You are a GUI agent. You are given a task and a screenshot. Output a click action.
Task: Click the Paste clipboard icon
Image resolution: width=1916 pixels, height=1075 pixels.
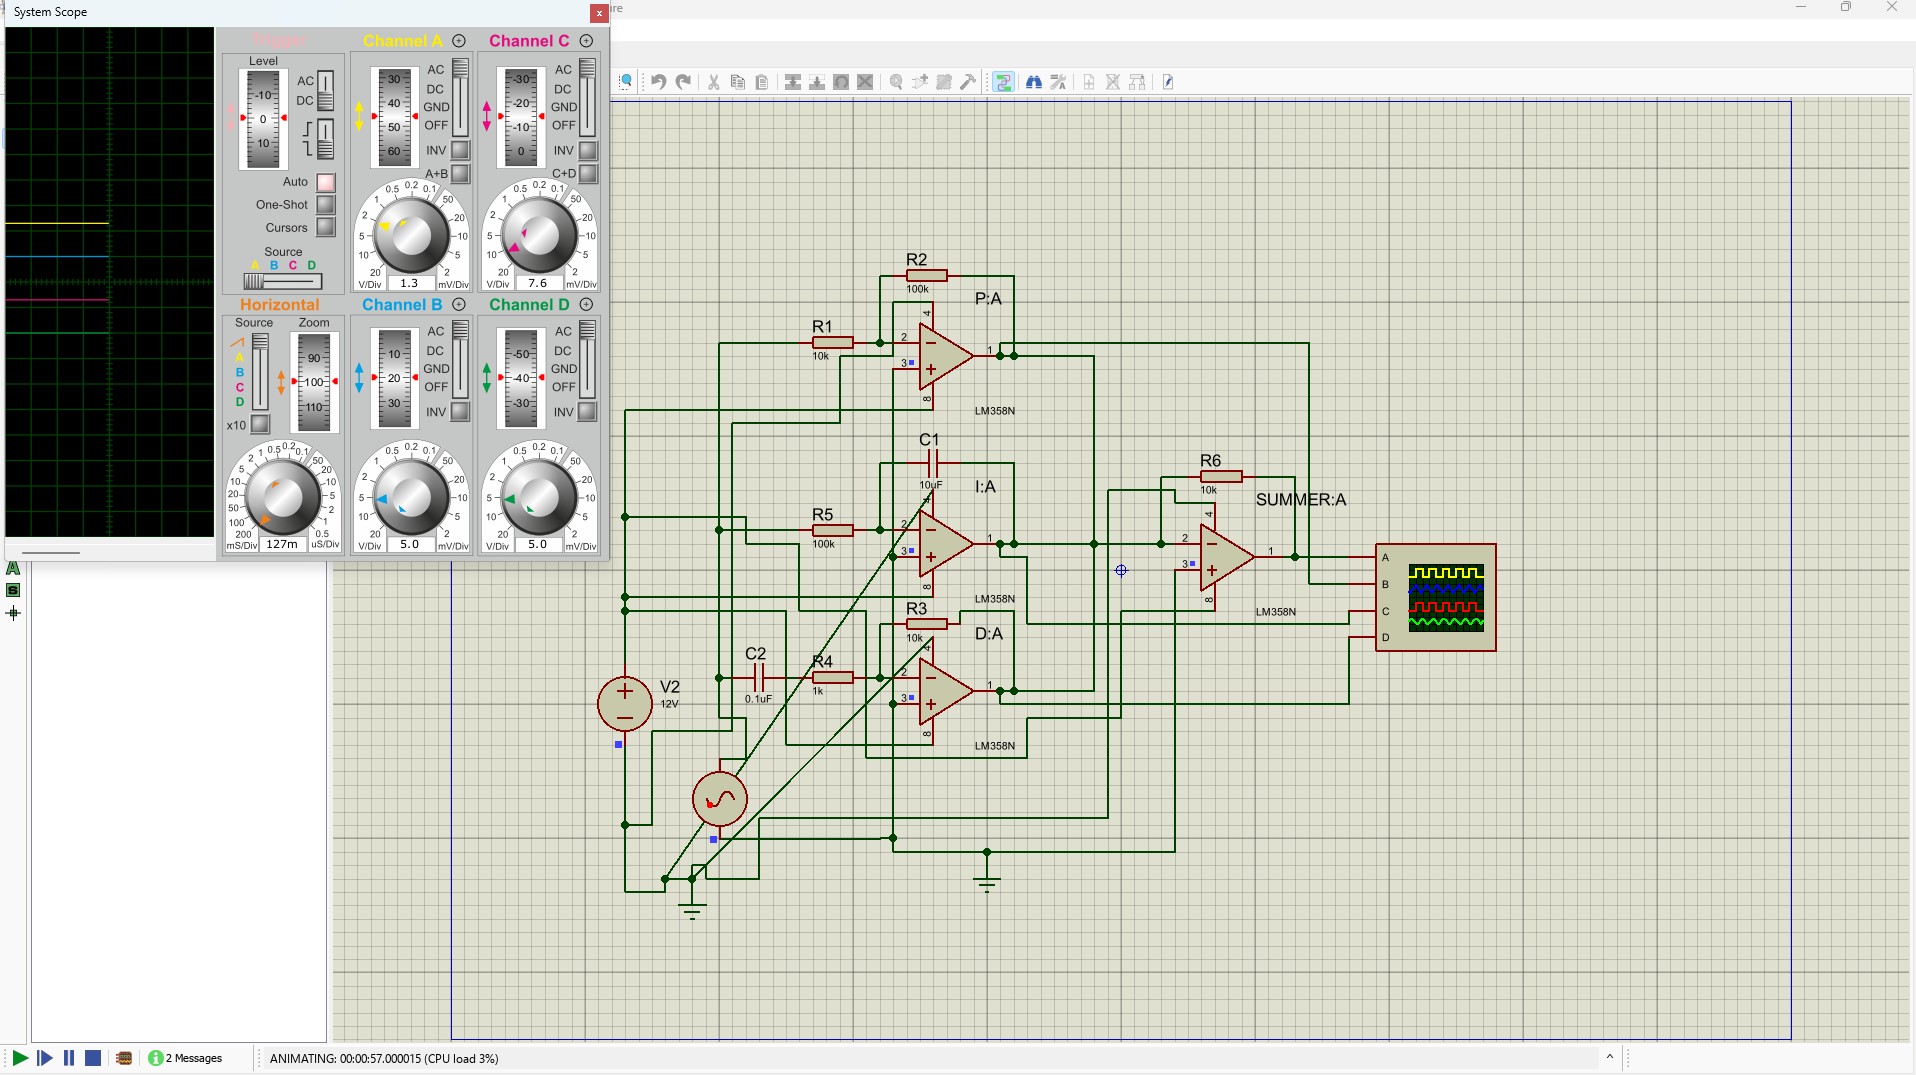(x=762, y=82)
